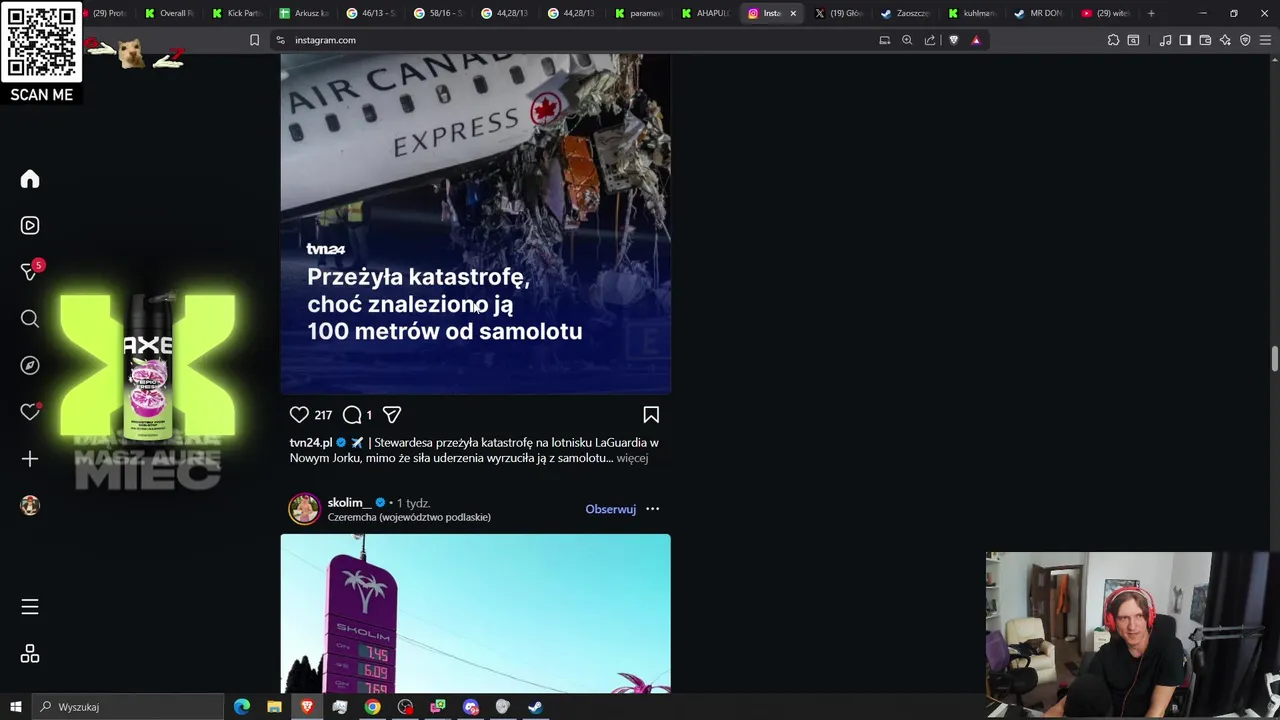Go to Instagram home feed icon
Viewport: 1280px width, 720px height.
click(x=30, y=179)
